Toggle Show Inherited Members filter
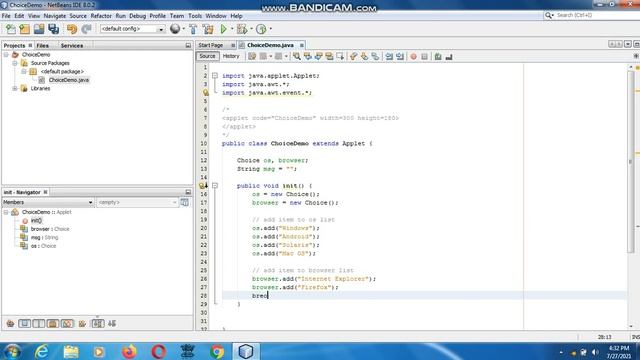 coord(10,324)
